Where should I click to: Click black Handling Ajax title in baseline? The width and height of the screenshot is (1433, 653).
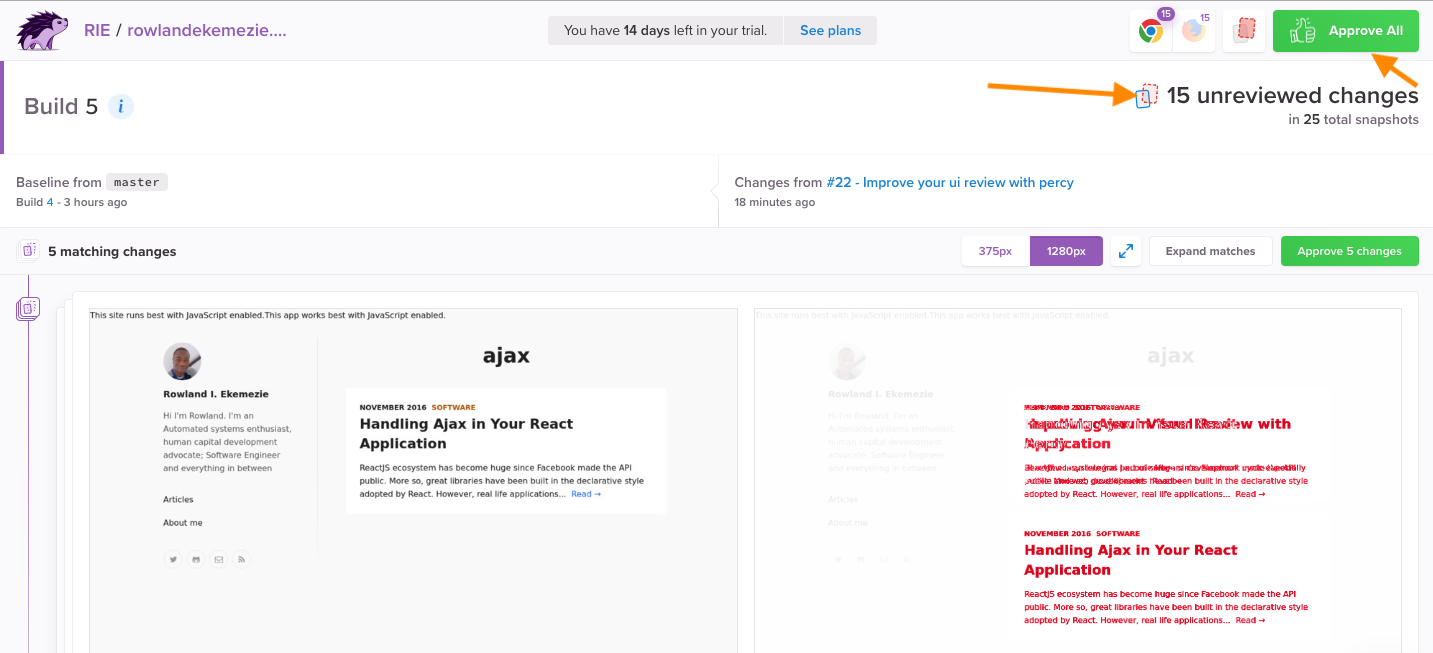click(x=466, y=434)
